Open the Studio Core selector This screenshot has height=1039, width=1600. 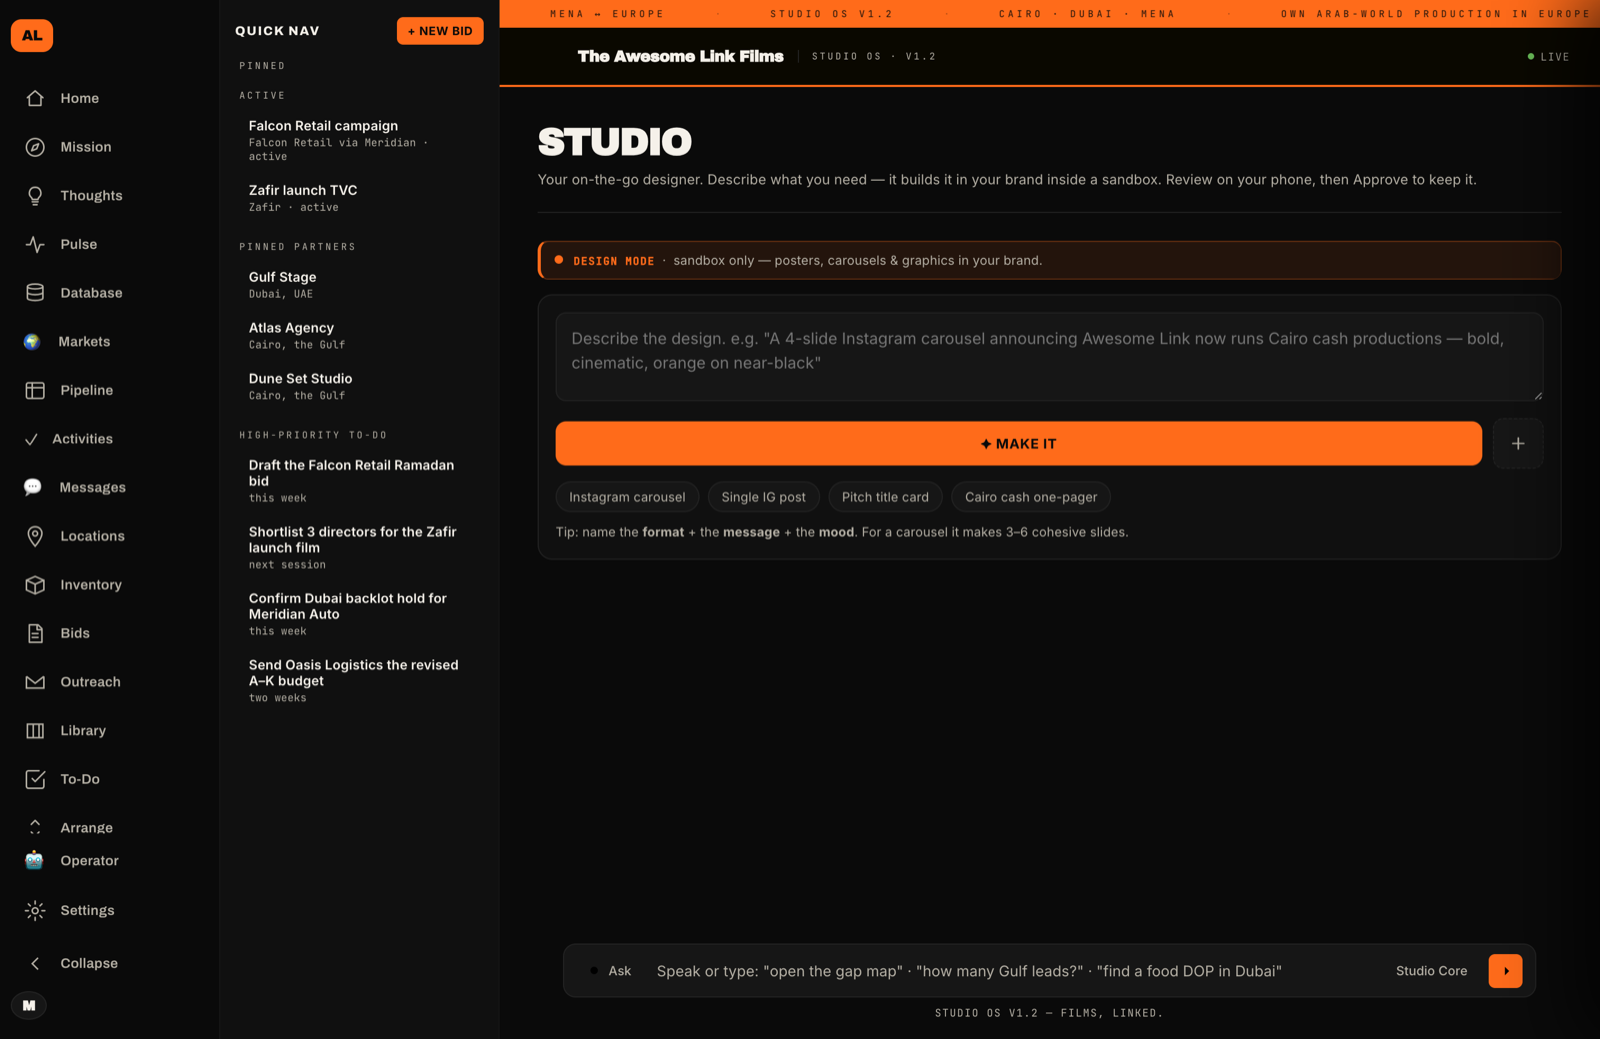point(1431,971)
